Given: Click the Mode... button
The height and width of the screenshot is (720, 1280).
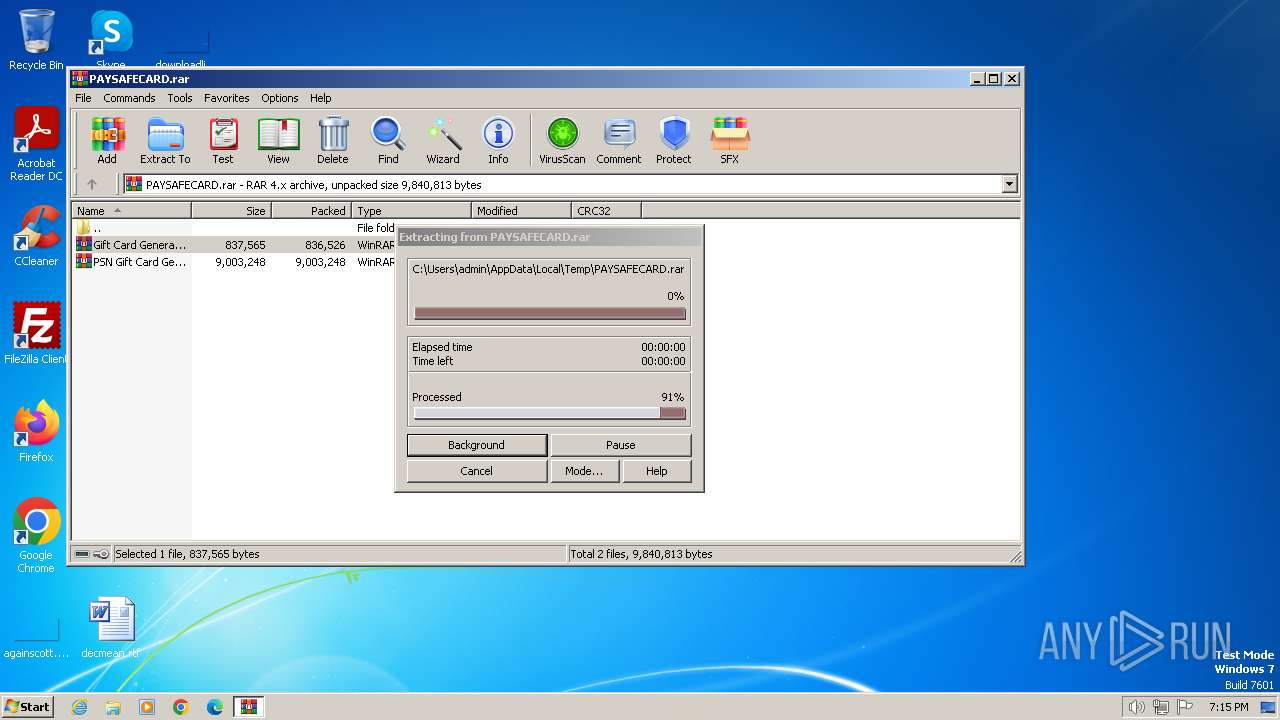Looking at the screenshot, I should (584, 471).
